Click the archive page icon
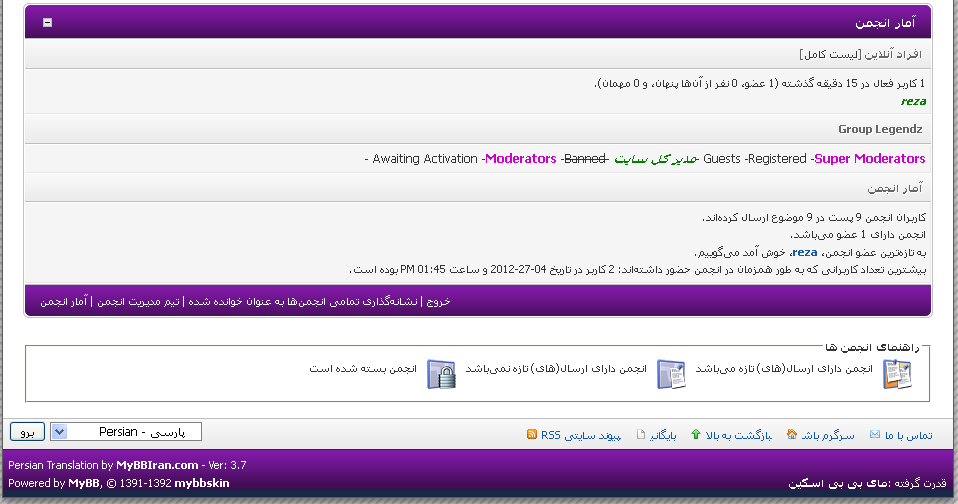This screenshot has width=958, height=504. [x=641, y=434]
